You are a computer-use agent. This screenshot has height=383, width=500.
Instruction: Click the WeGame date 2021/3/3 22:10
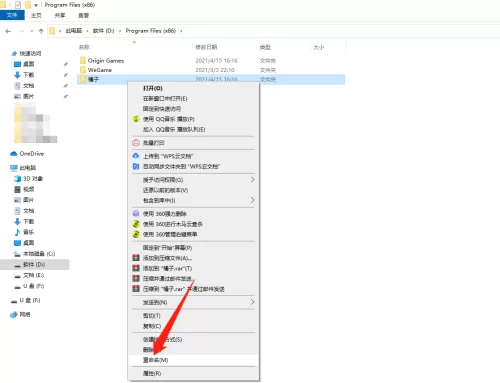point(215,70)
